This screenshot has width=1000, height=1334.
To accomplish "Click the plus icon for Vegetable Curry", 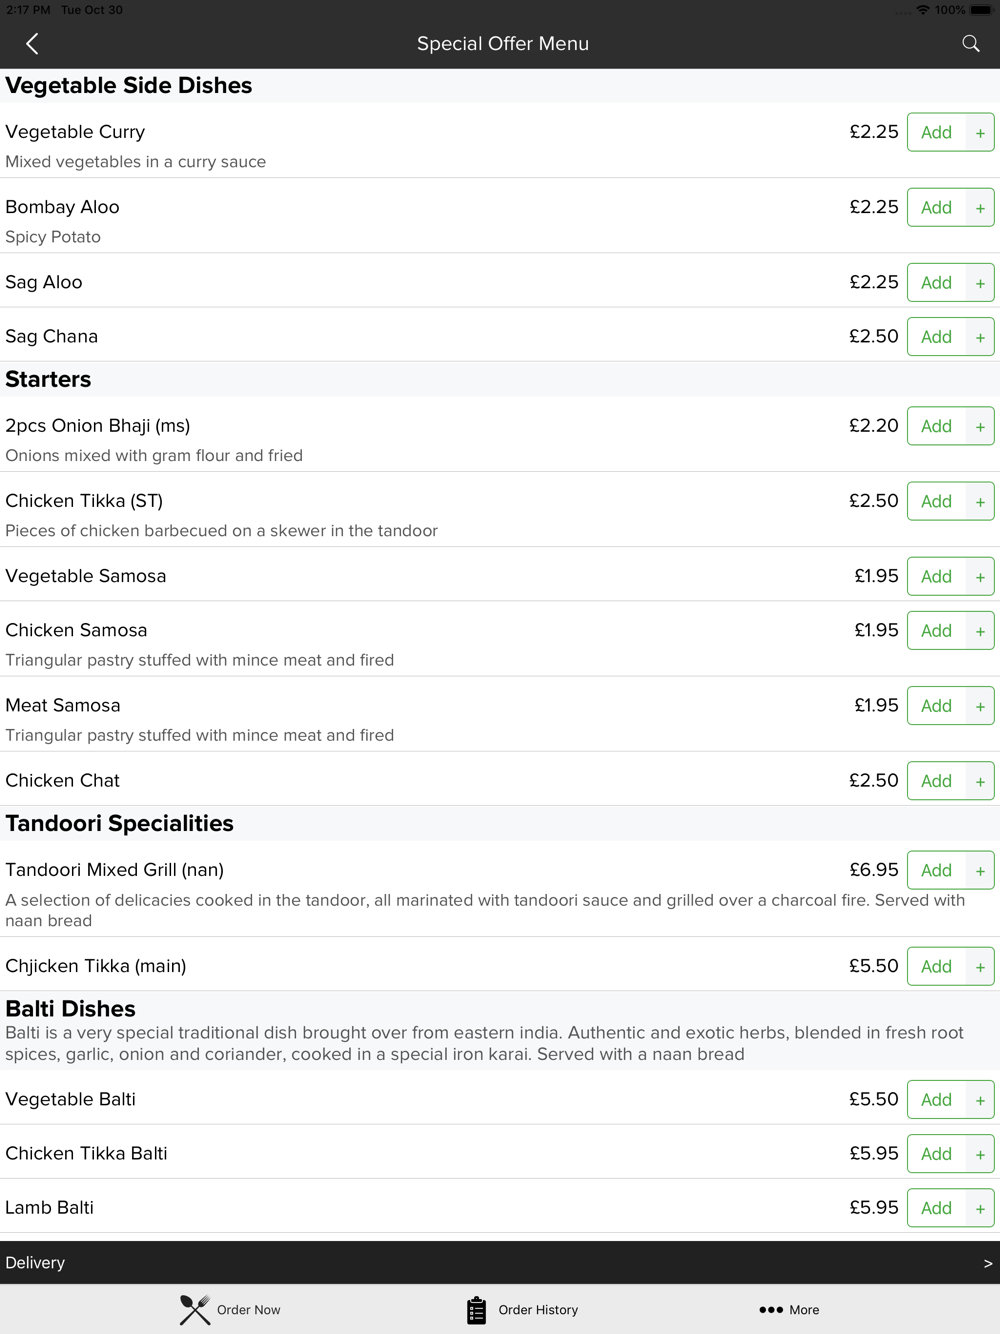I will (980, 133).
